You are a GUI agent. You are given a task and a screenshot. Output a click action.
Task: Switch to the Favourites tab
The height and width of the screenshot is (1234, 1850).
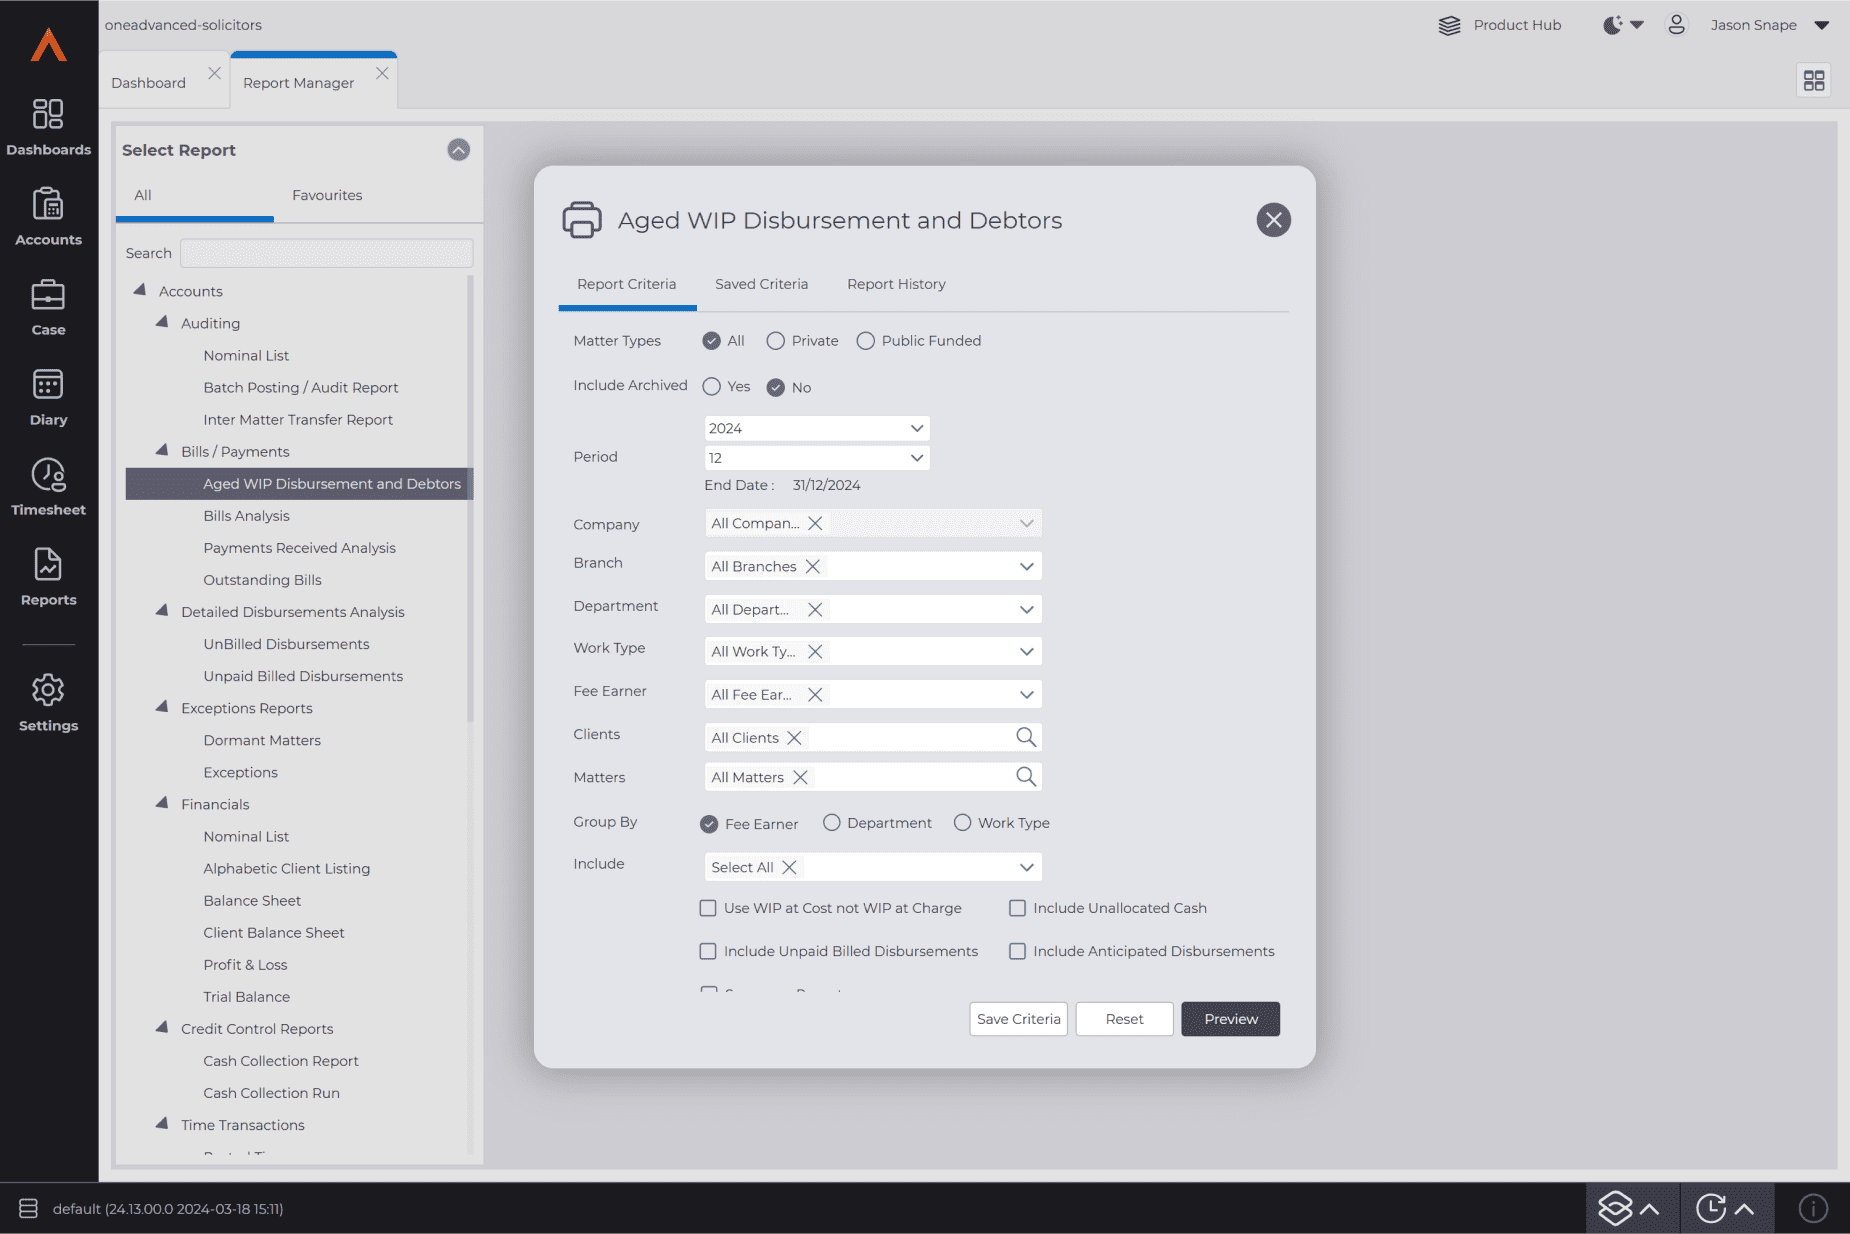[327, 195]
